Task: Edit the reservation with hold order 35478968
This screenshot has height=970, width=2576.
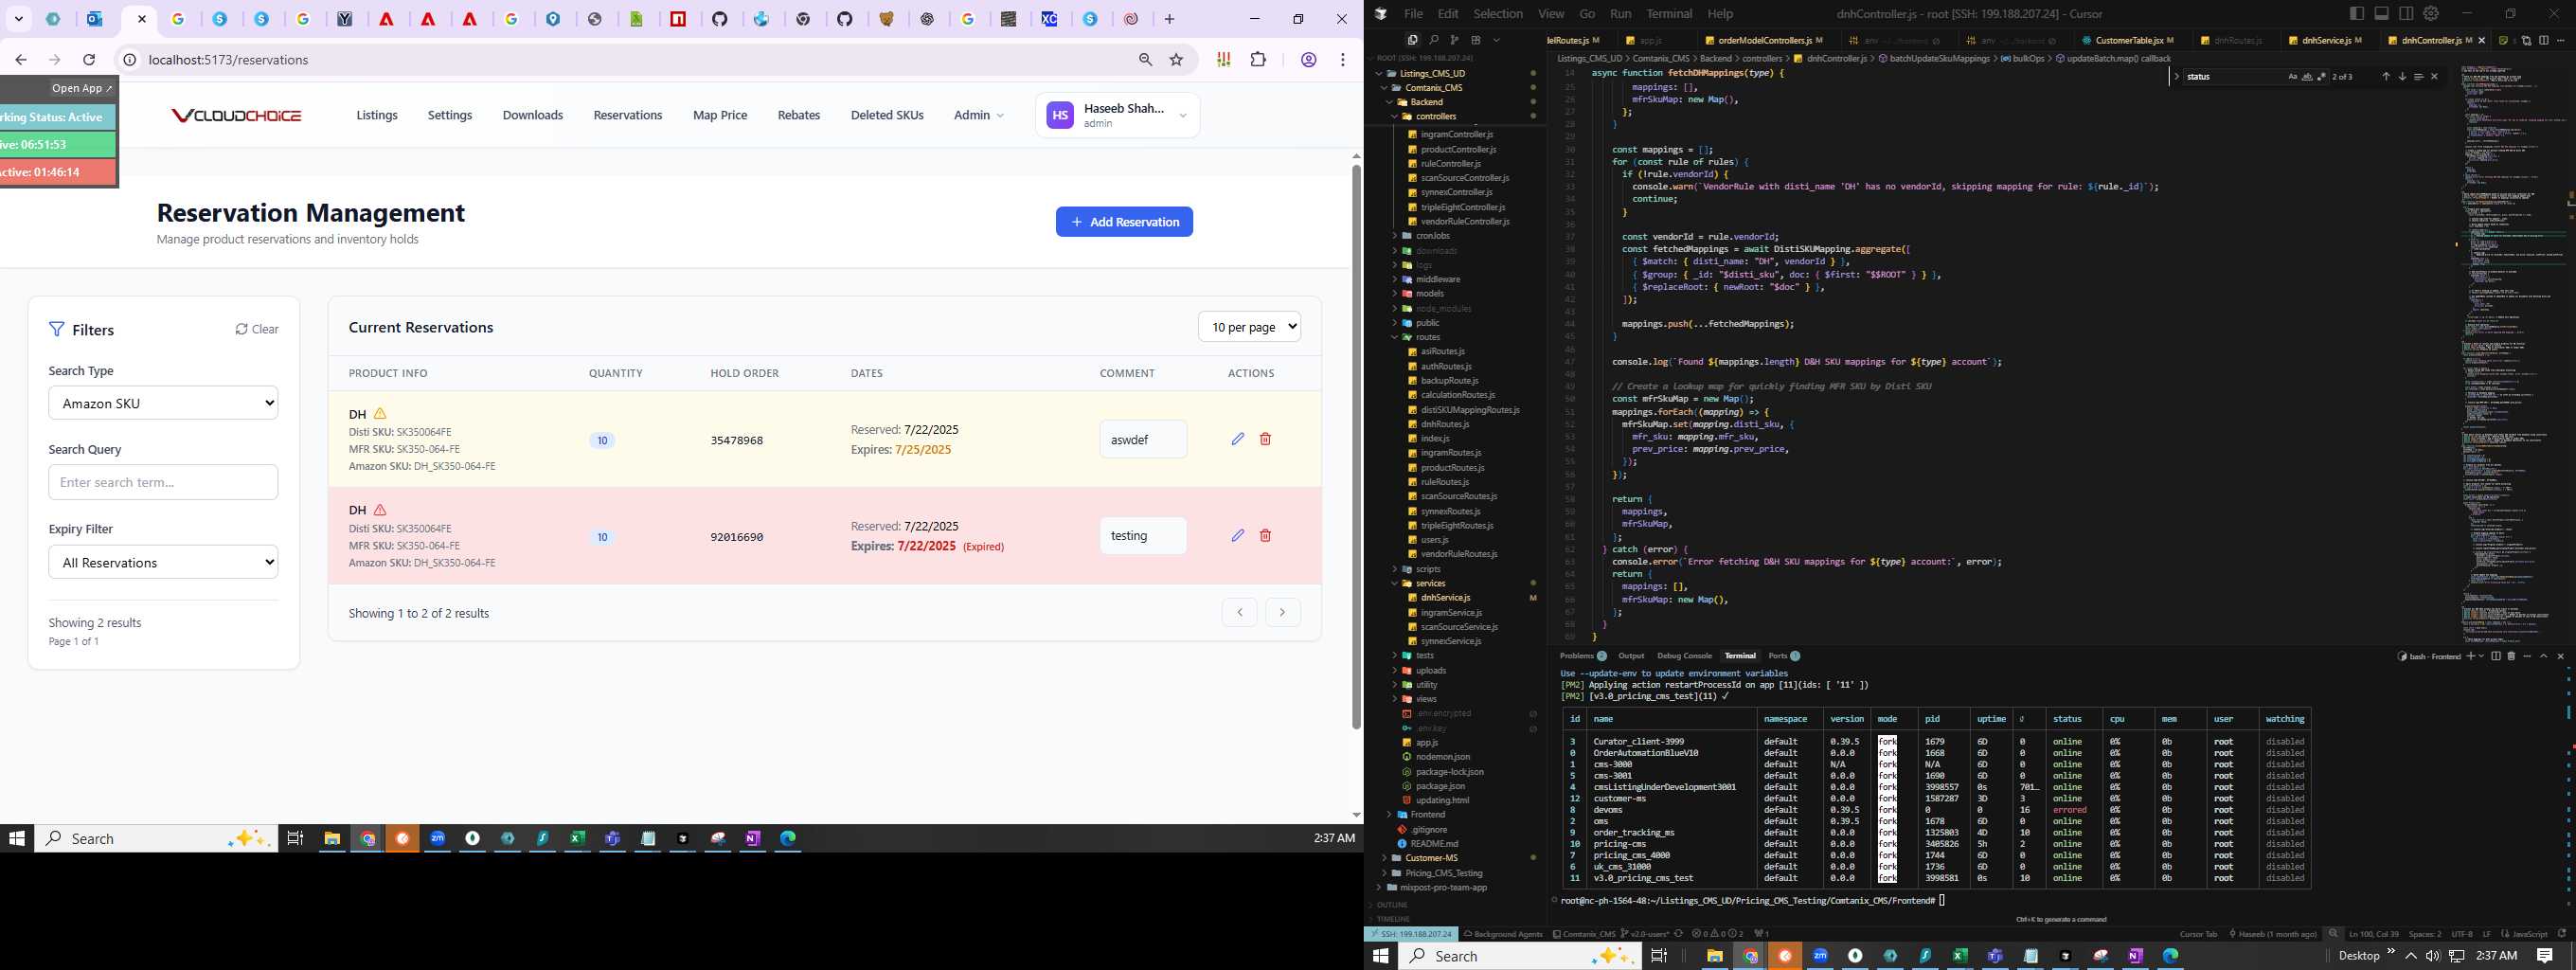Action: click(1238, 439)
